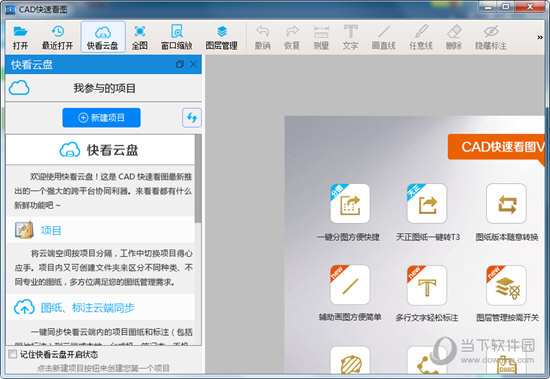The height and width of the screenshot is (379, 550).
Task: Show recently opened files via 最近打开
Action: (x=57, y=37)
